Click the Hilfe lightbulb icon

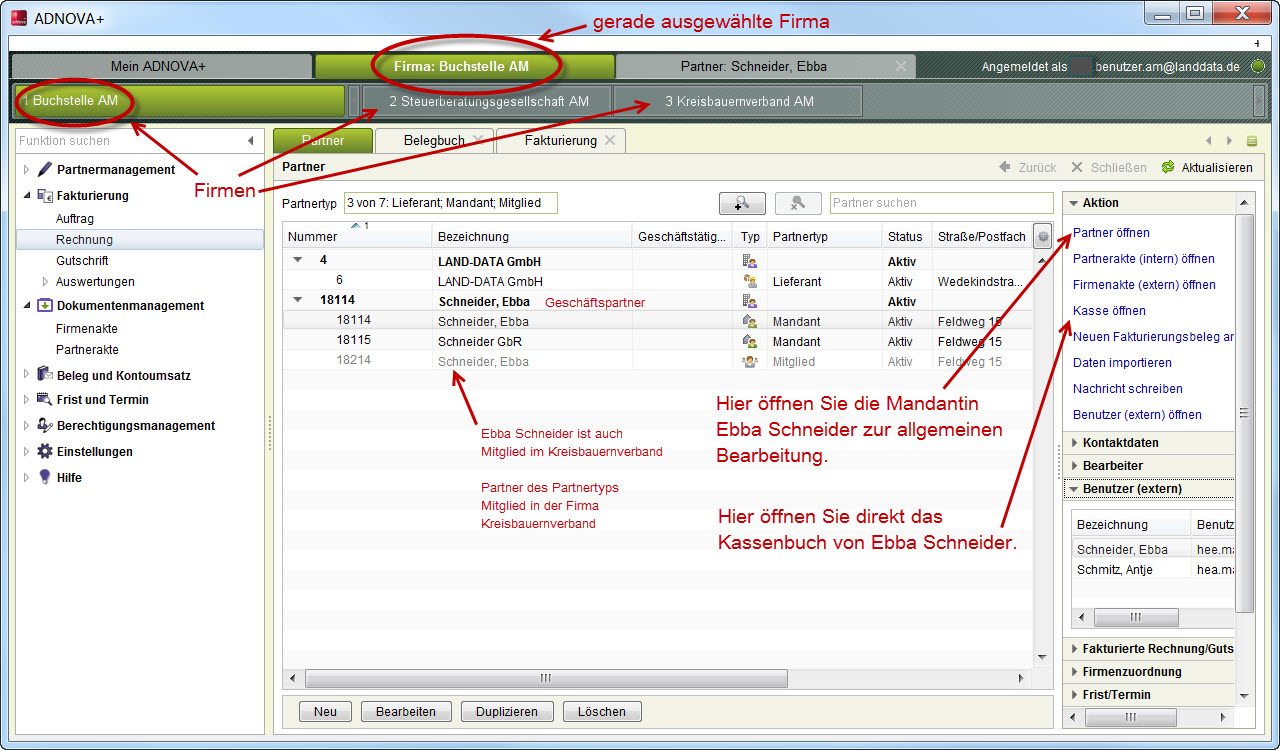(x=44, y=478)
